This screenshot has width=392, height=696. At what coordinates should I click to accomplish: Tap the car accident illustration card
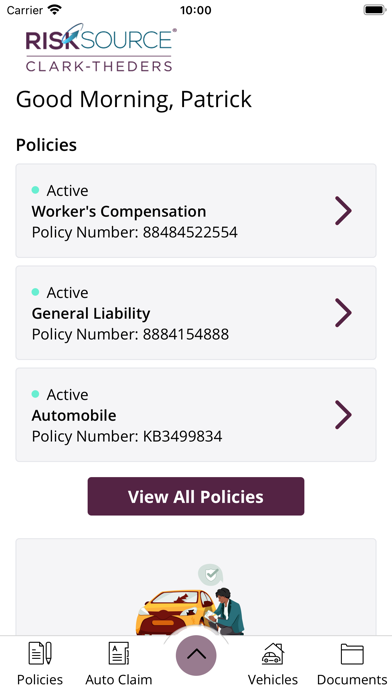click(196, 587)
